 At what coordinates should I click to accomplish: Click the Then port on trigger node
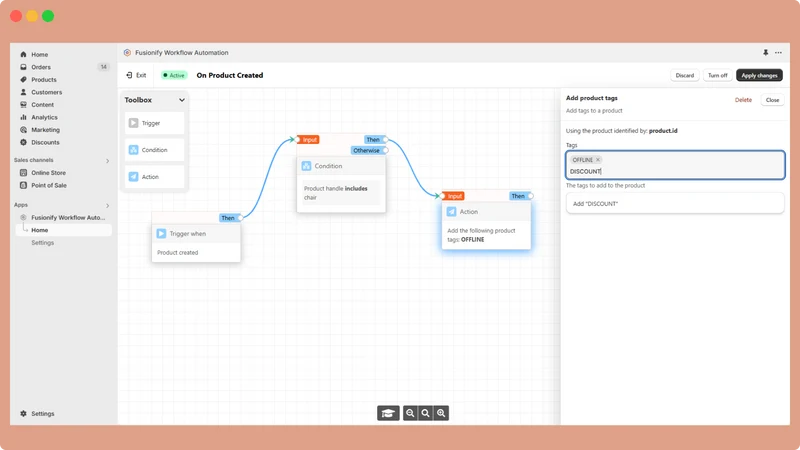click(240, 218)
